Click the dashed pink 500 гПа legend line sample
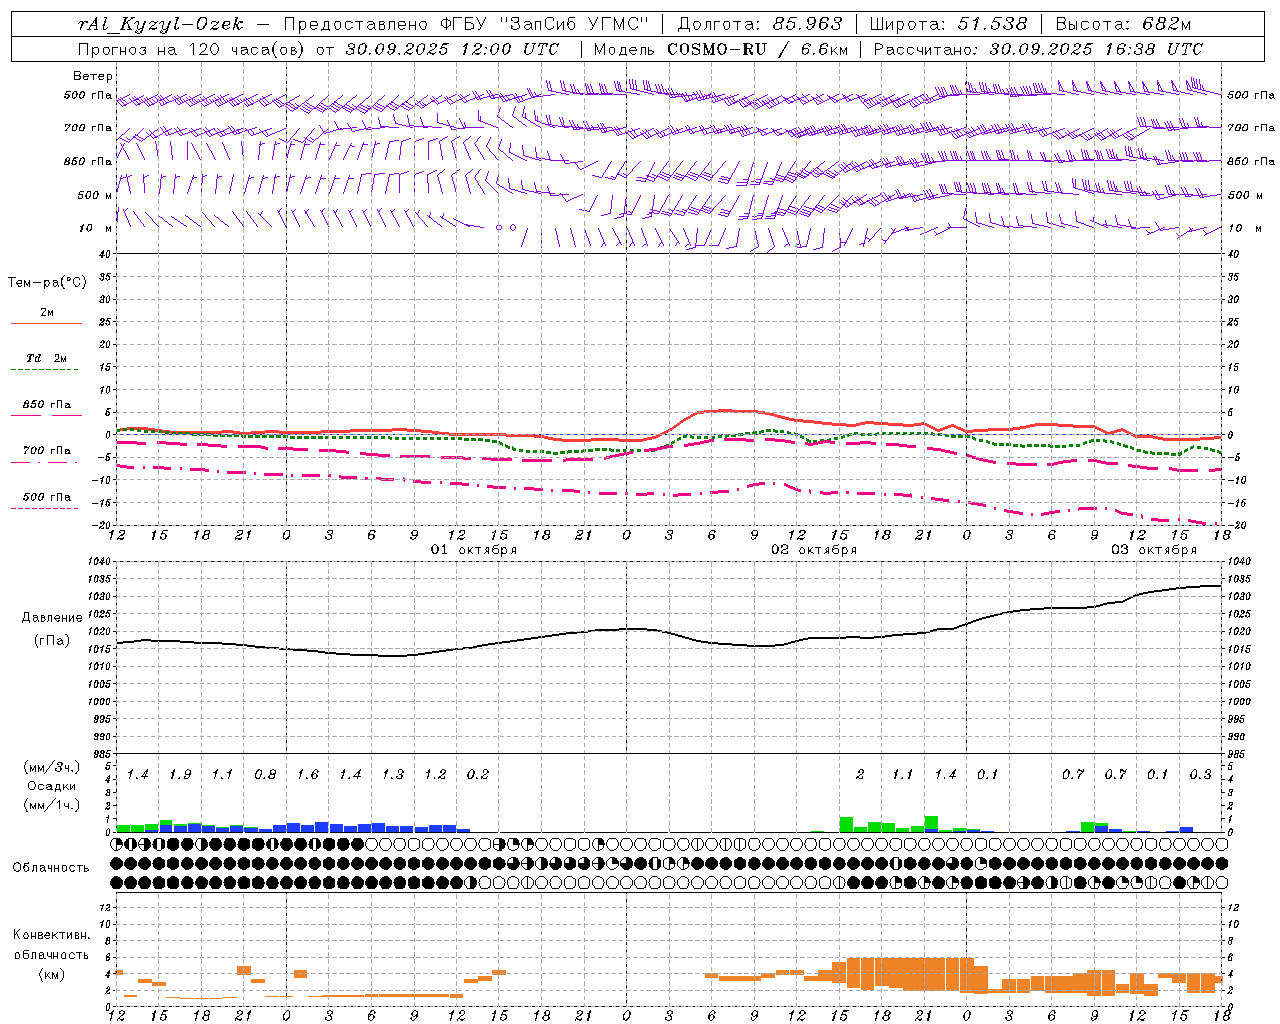The height and width of the screenshot is (1024, 1280). click(46, 509)
